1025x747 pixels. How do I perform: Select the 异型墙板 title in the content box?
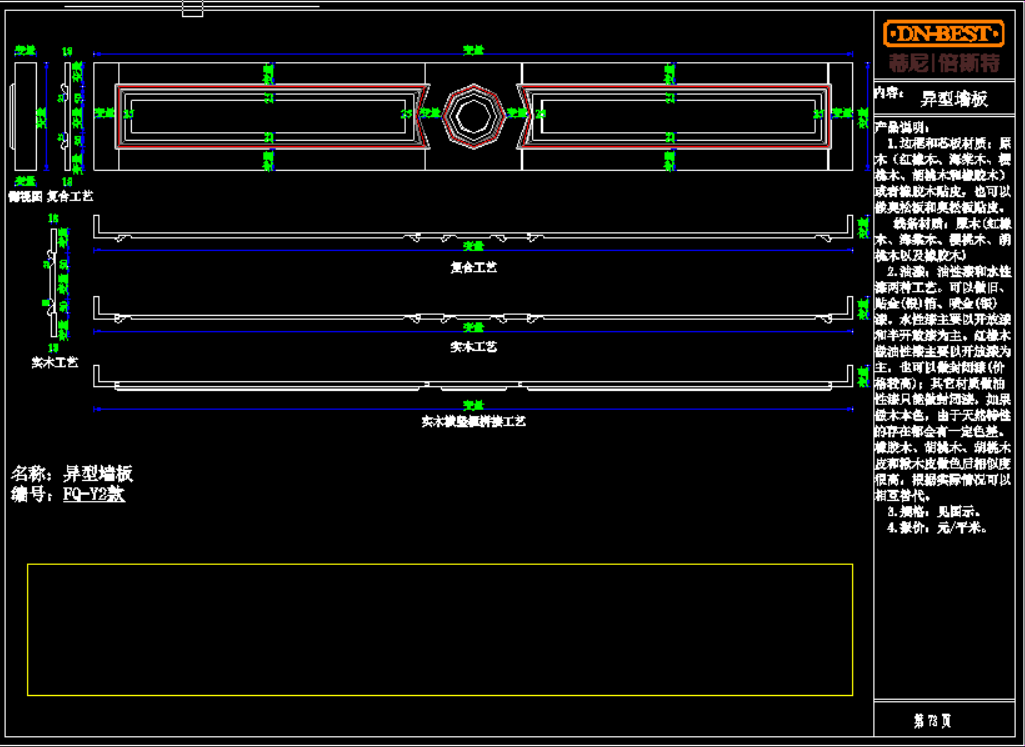[954, 98]
